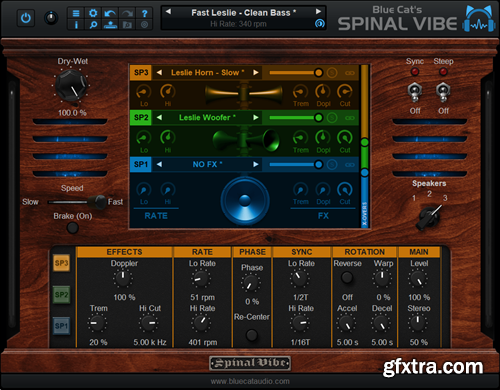Image resolution: width=500 pixels, height=390 pixels.
Task: Click the Dry-Wet knob
Action: tap(71, 86)
